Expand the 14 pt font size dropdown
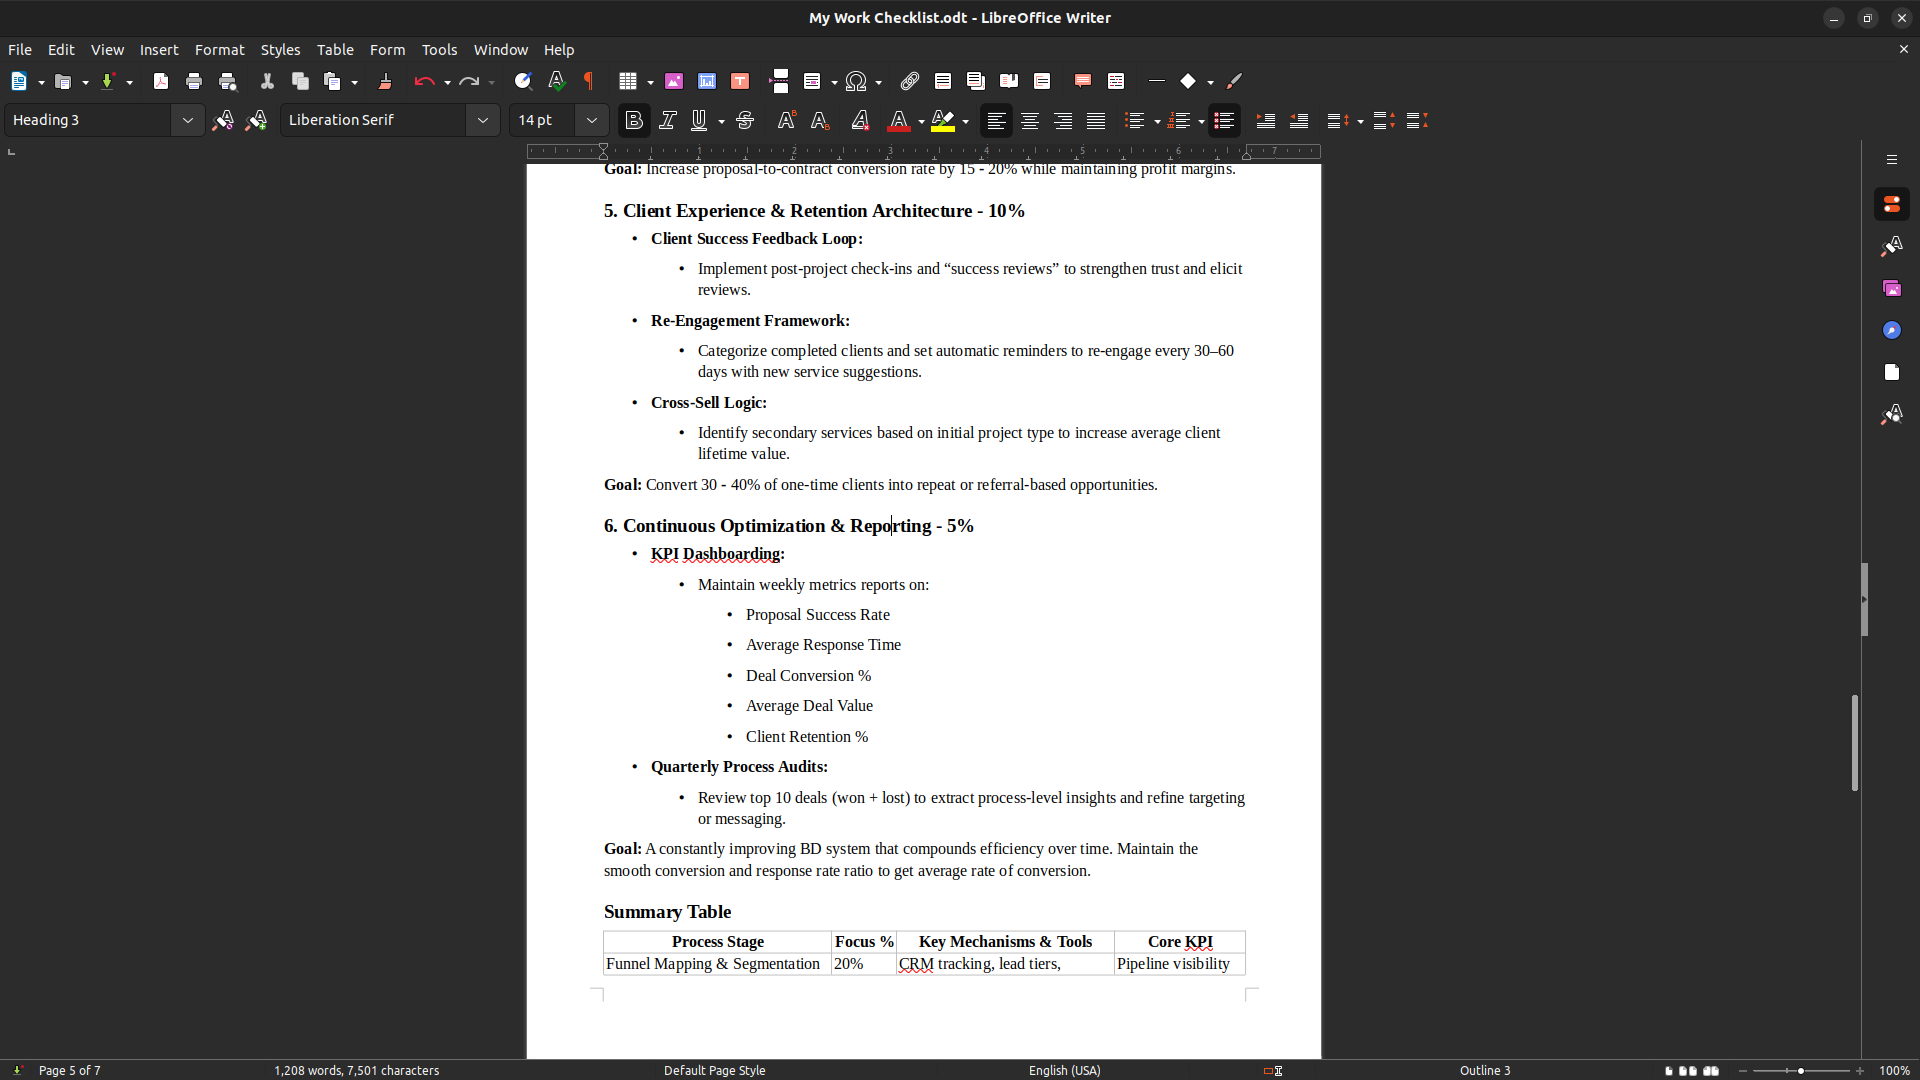Viewport: 1920px width, 1080px height. pyautogui.click(x=592, y=121)
